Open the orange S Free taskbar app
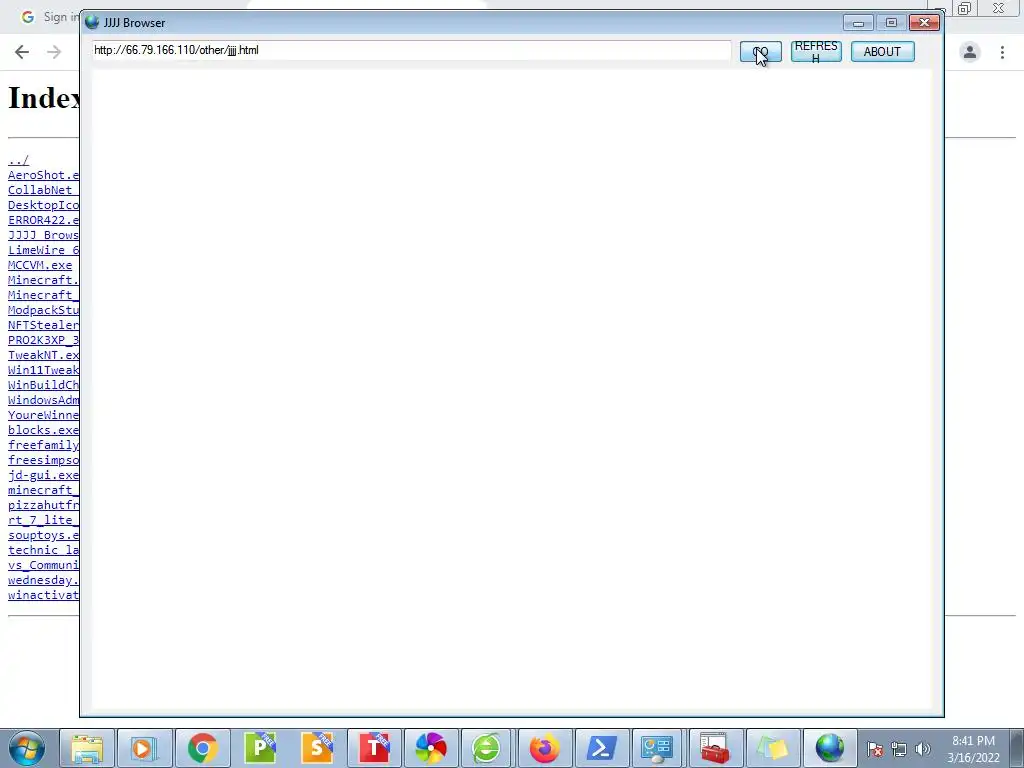Viewport: 1024px width, 768px height. coord(317,748)
